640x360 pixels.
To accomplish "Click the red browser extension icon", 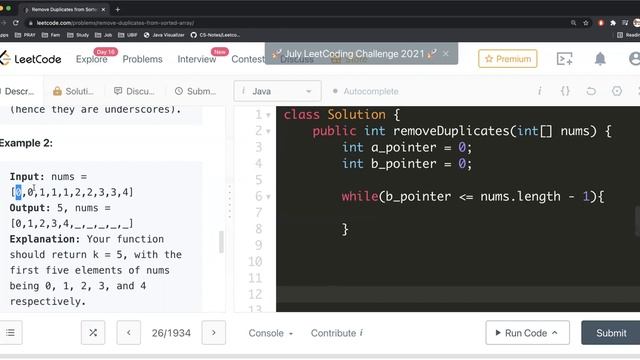I will tap(600, 23).
